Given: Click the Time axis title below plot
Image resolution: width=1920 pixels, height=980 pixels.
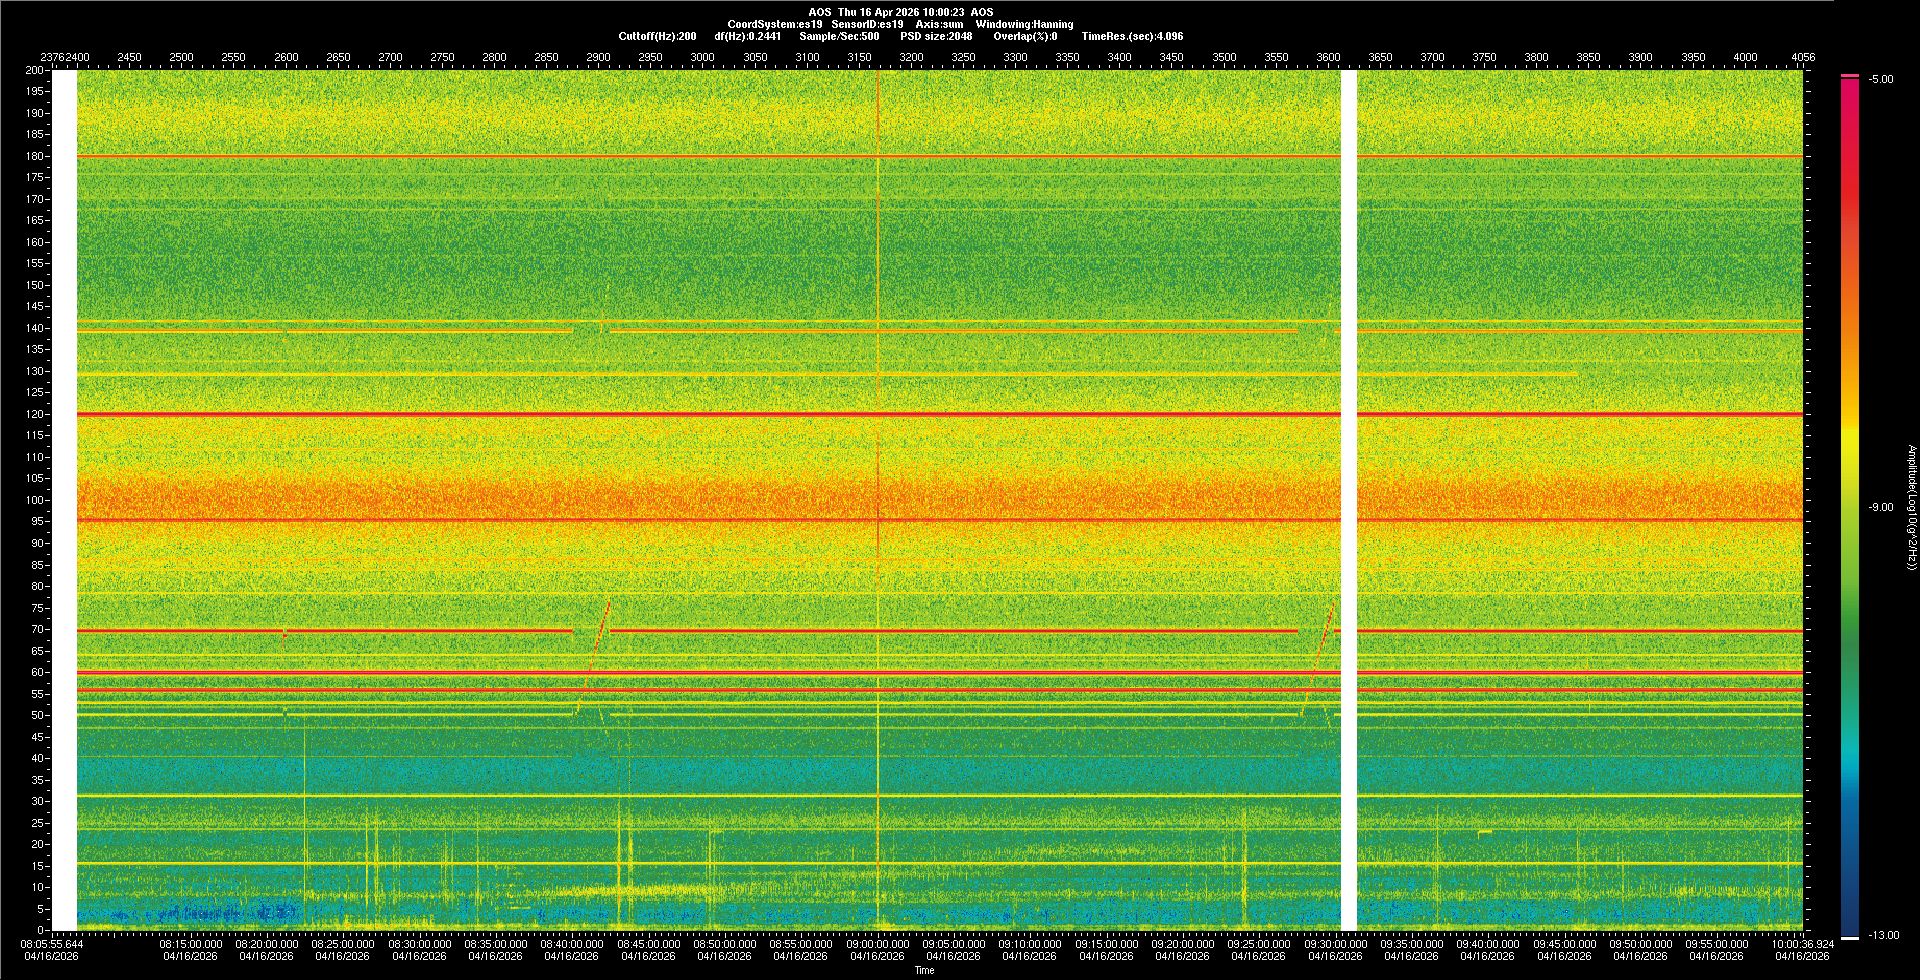Looking at the screenshot, I should tap(924, 970).
